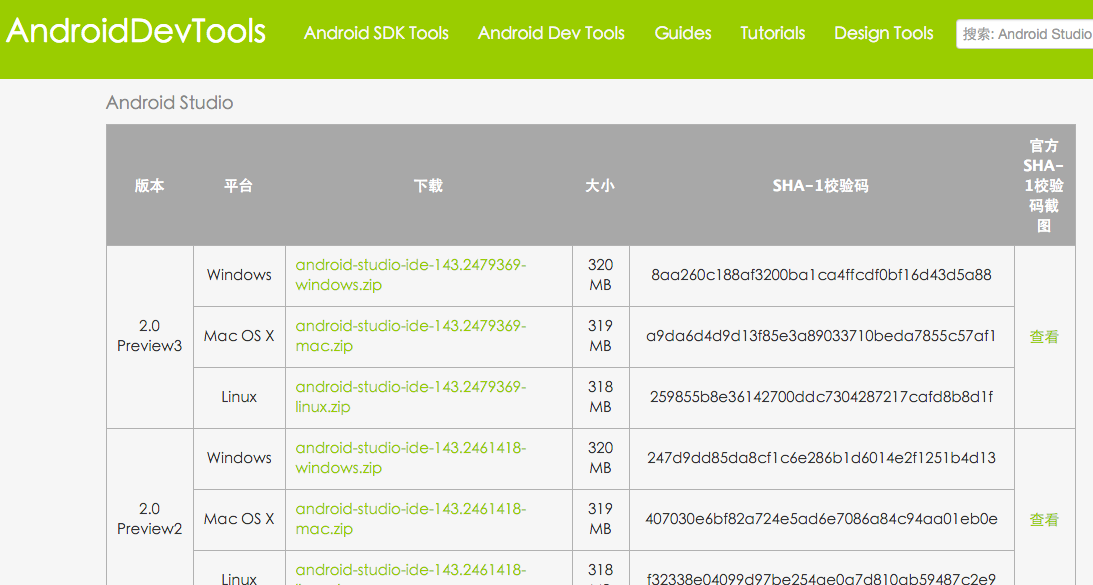Download android-studio-ide-143.2461418-mac.zip
This screenshot has width=1093, height=585.
coord(411,519)
